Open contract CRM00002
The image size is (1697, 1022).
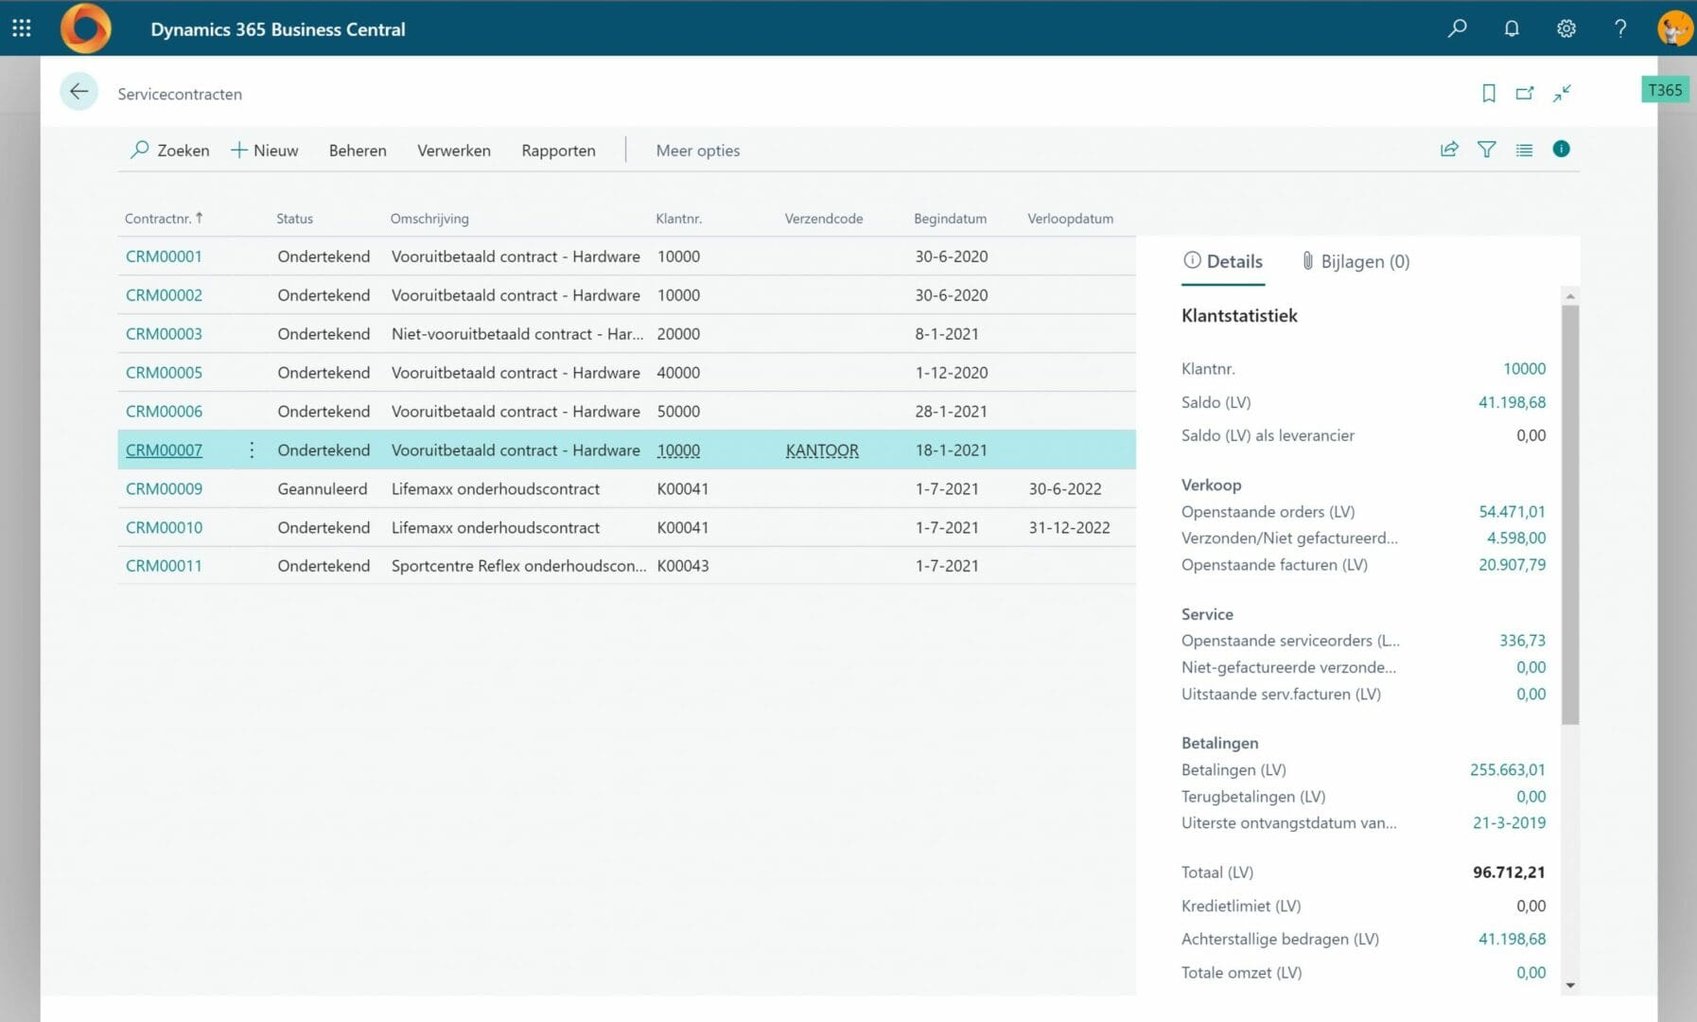click(x=164, y=295)
